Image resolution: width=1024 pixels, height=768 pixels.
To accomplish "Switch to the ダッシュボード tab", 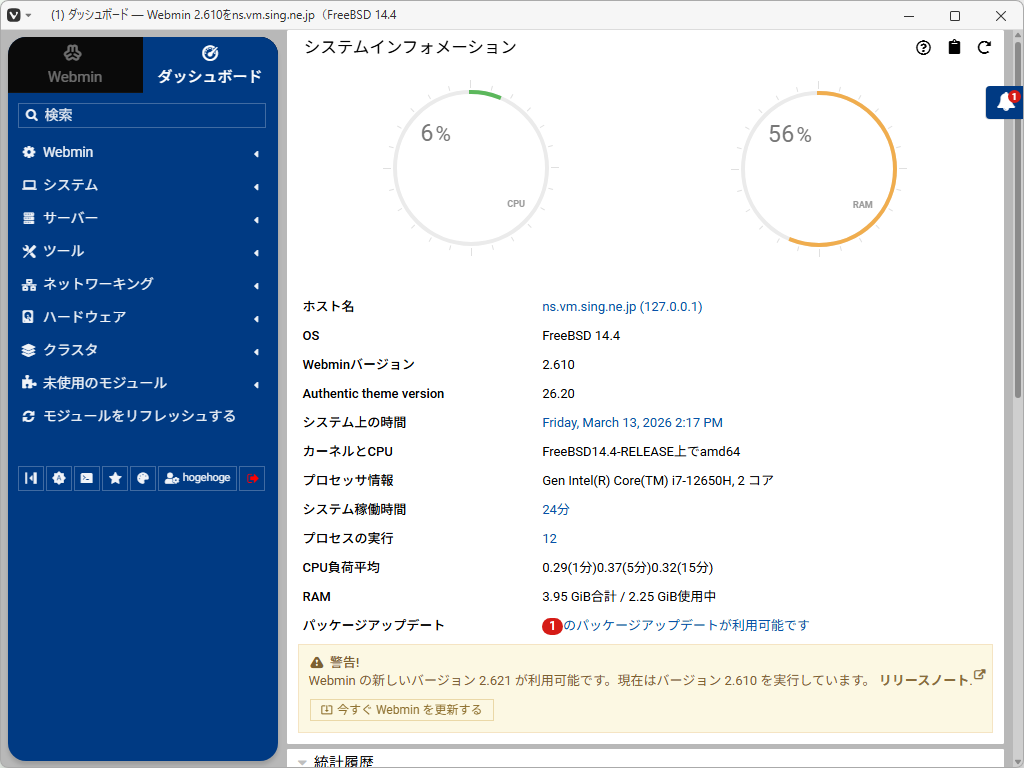I will [210, 65].
